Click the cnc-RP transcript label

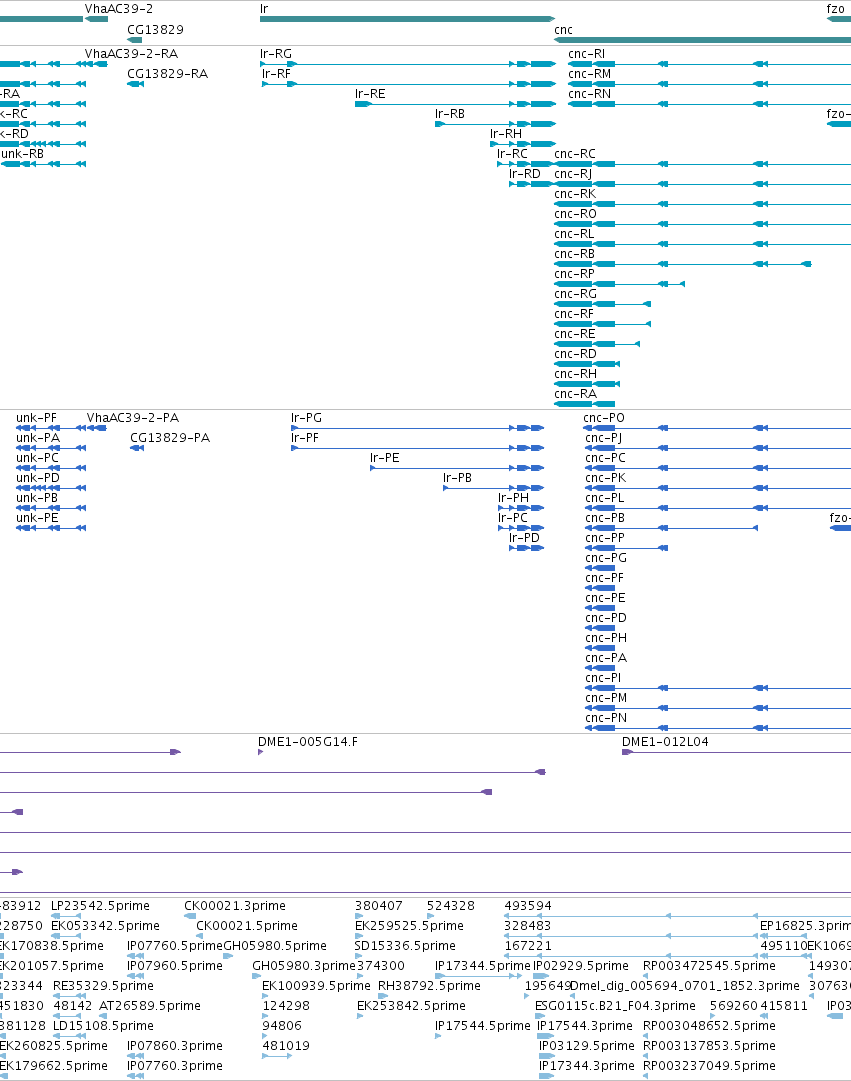coord(574,274)
